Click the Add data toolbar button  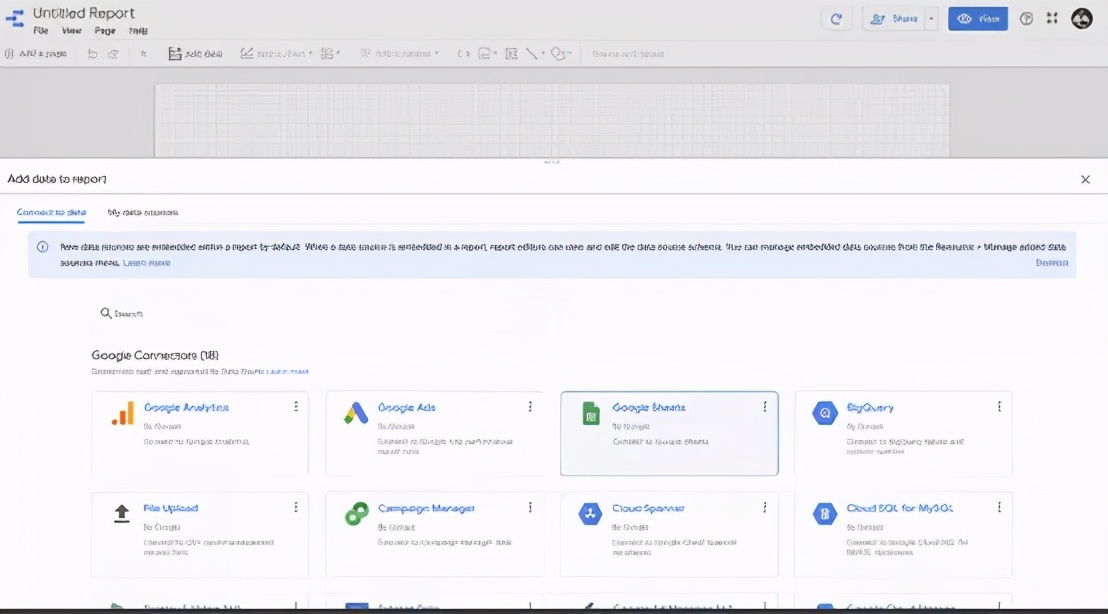tap(195, 54)
